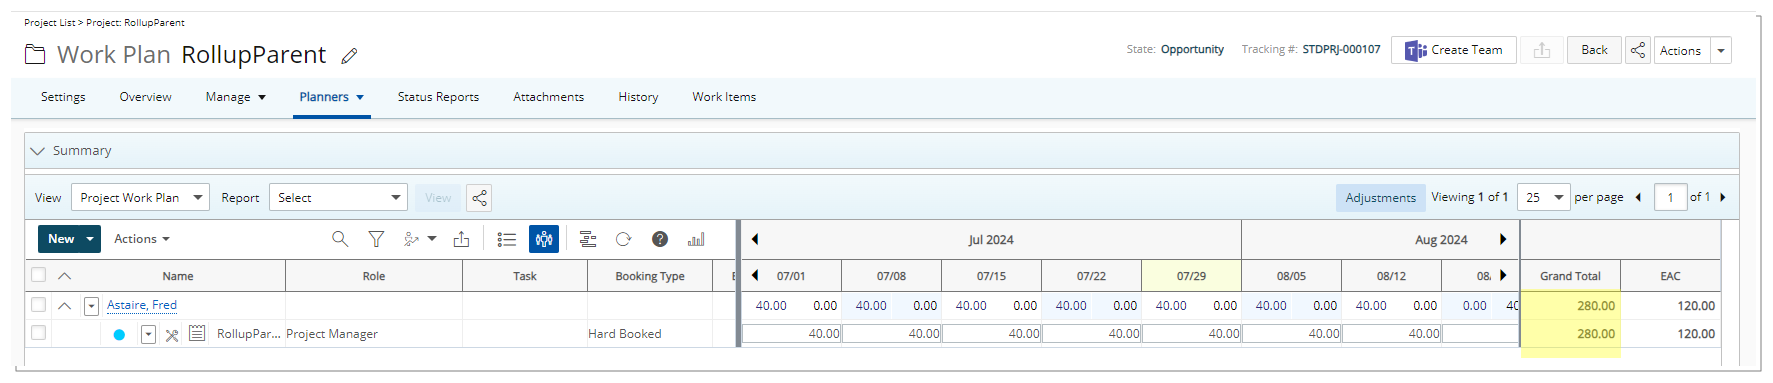Click the blue status dot on RollupParent row
The height and width of the screenshot is (383, 1773).
119,335
